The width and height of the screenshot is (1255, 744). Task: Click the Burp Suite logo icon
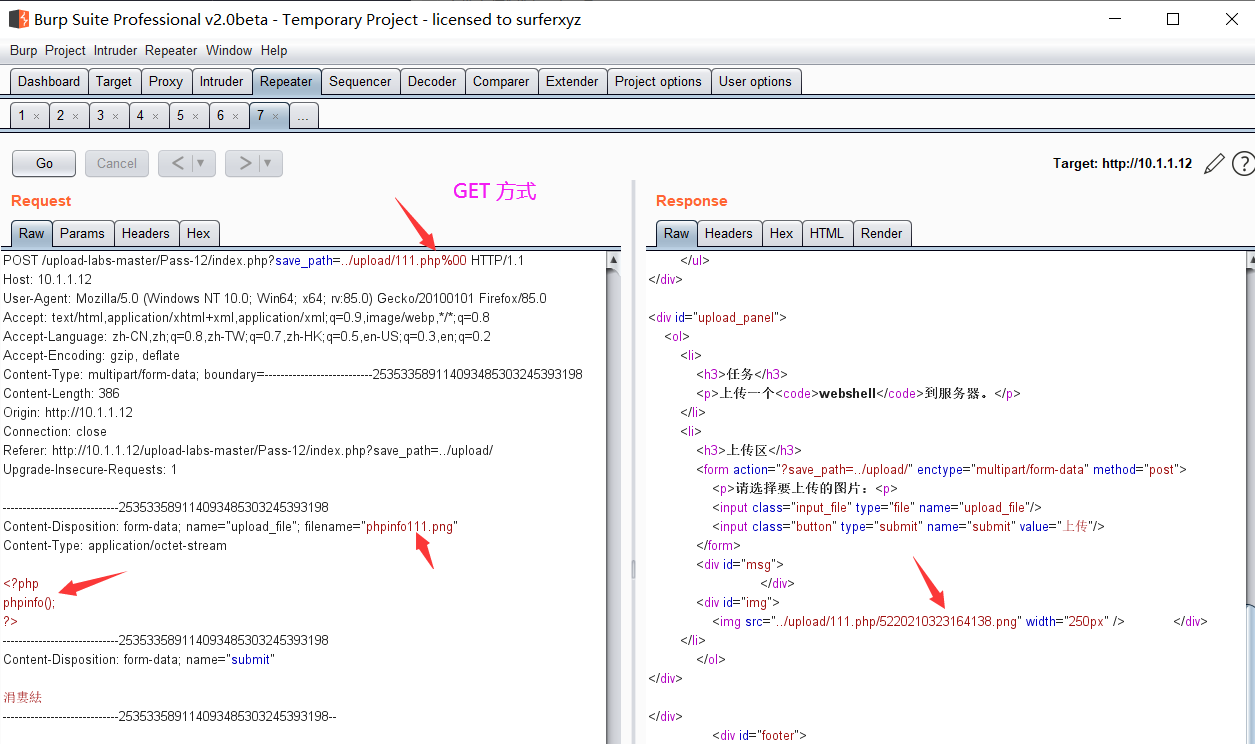(x=18, y=19)
